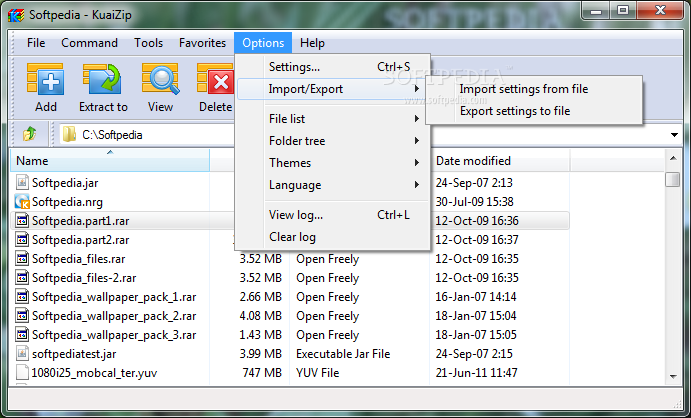Click date 30-Jul-09 15:38

[475, 202]
